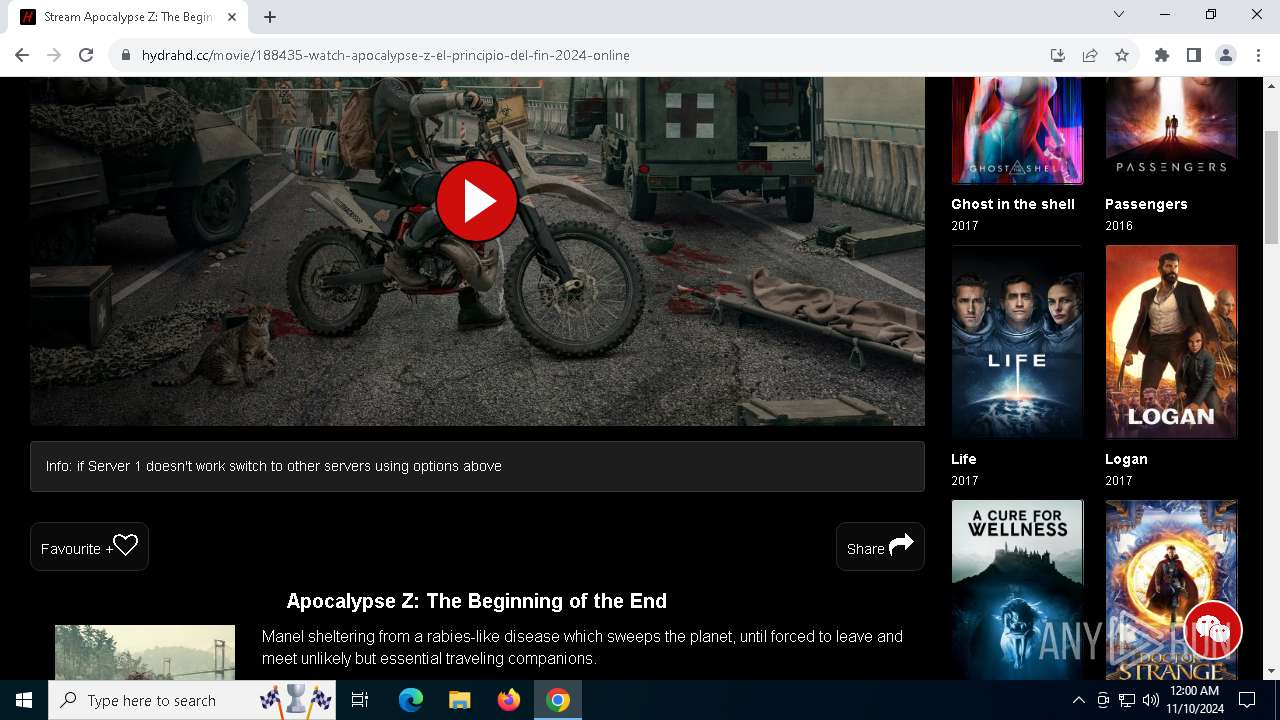Screen dimensions: 1280x720
Task: Click the year 2016 under Passengers
Action: tap(1119, 226)
